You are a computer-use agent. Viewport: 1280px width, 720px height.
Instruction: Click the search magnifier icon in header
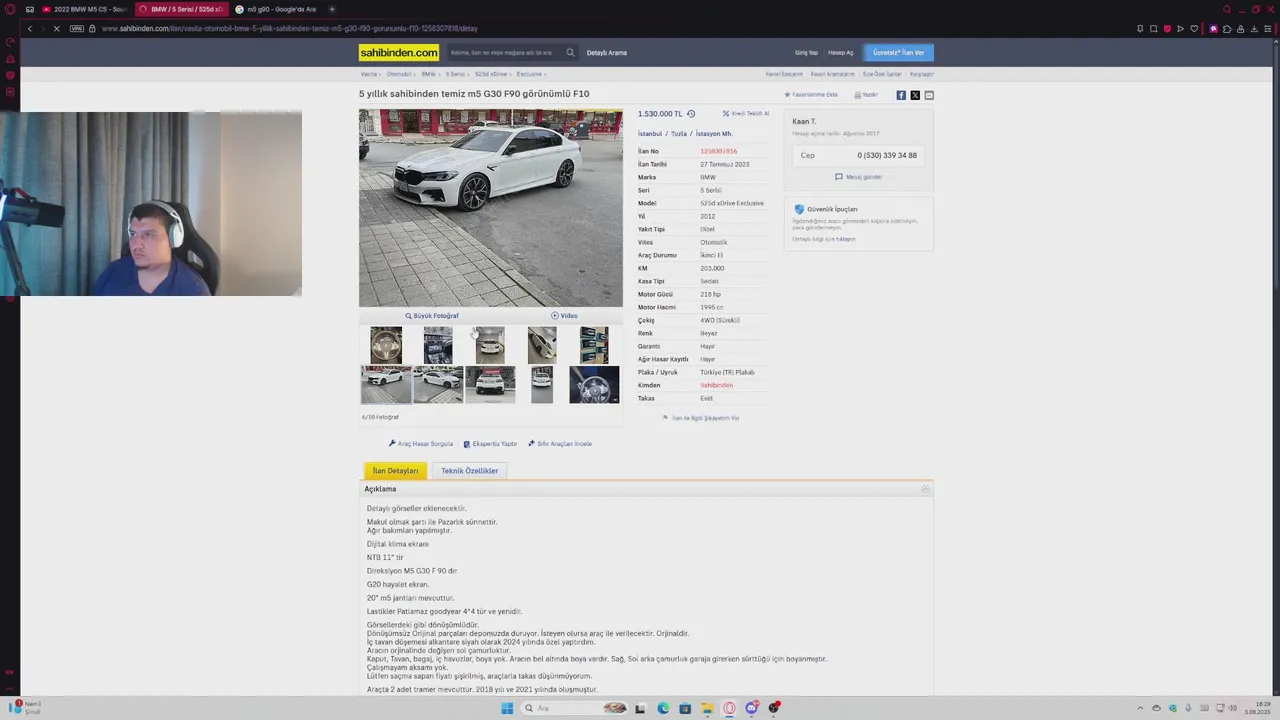coord(570,52)
